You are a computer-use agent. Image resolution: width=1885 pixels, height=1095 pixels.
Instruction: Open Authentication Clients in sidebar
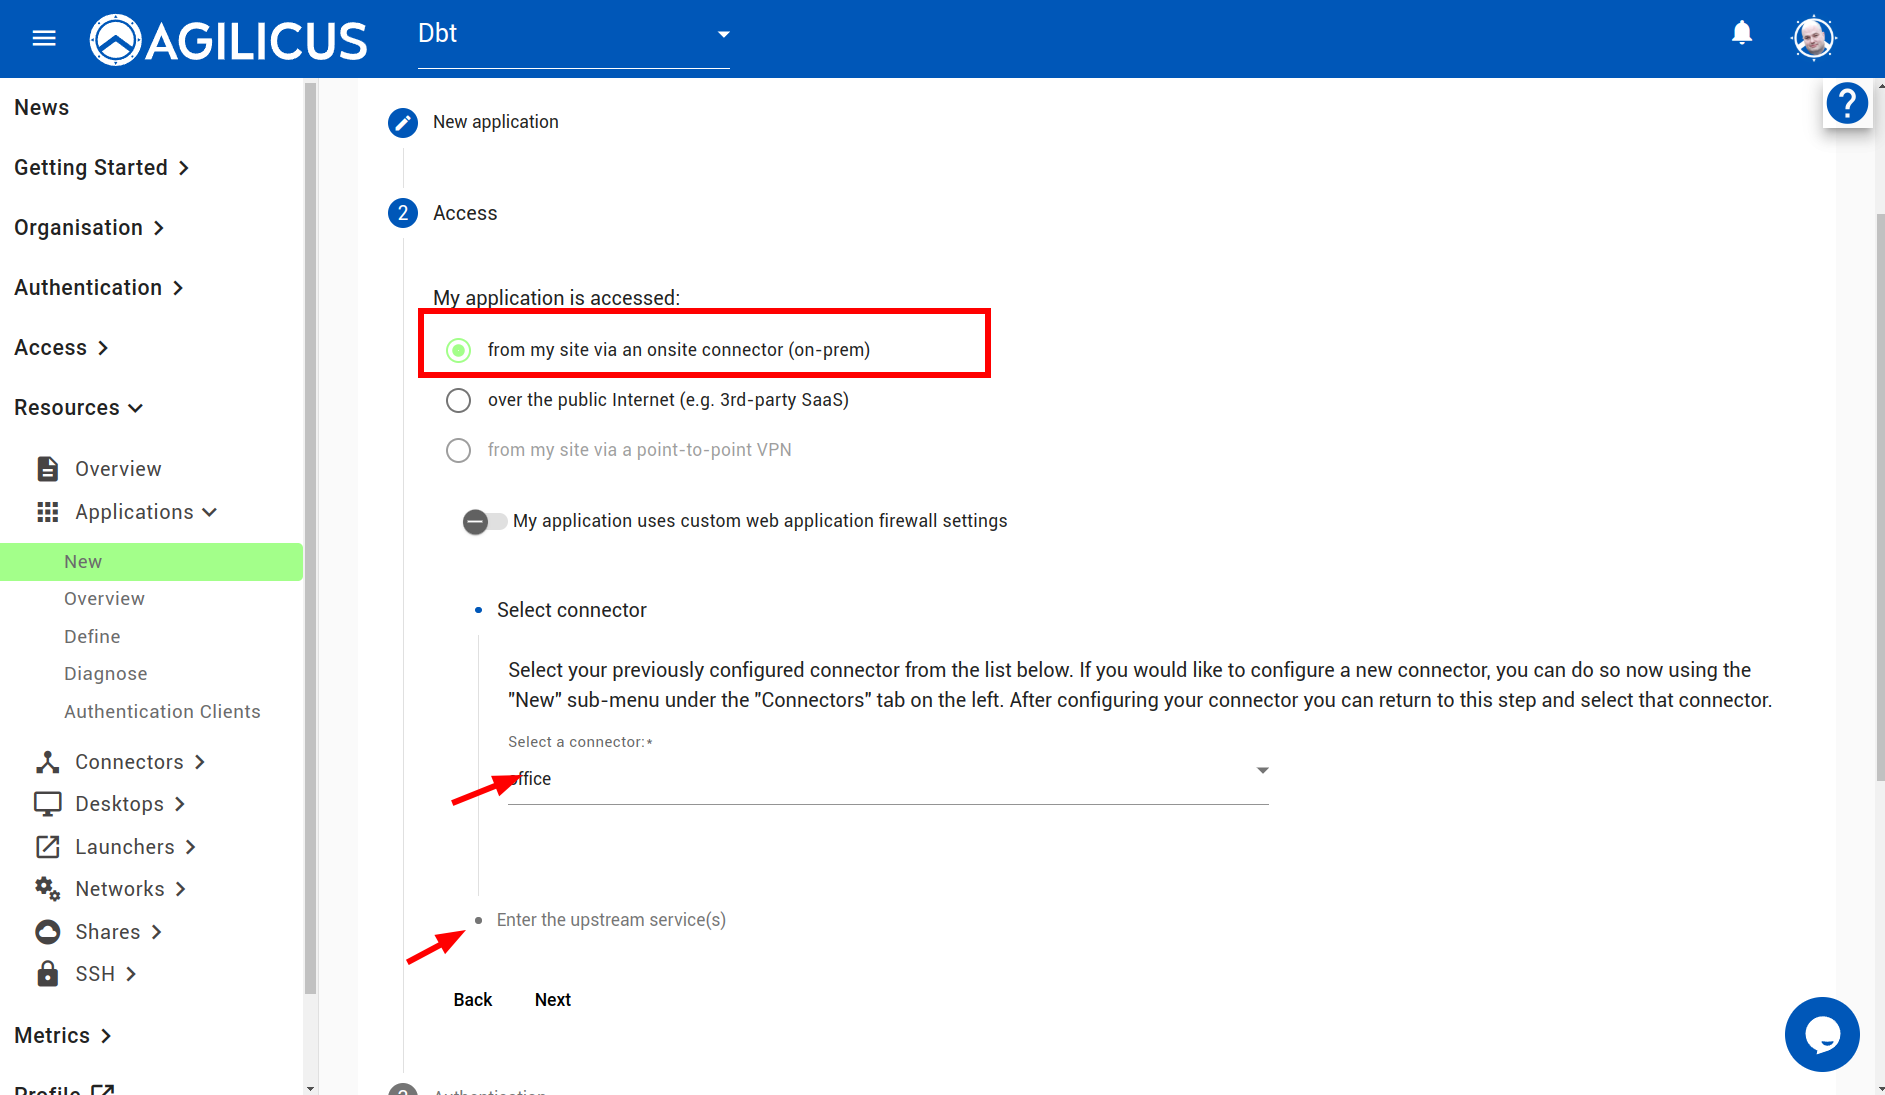162,712
